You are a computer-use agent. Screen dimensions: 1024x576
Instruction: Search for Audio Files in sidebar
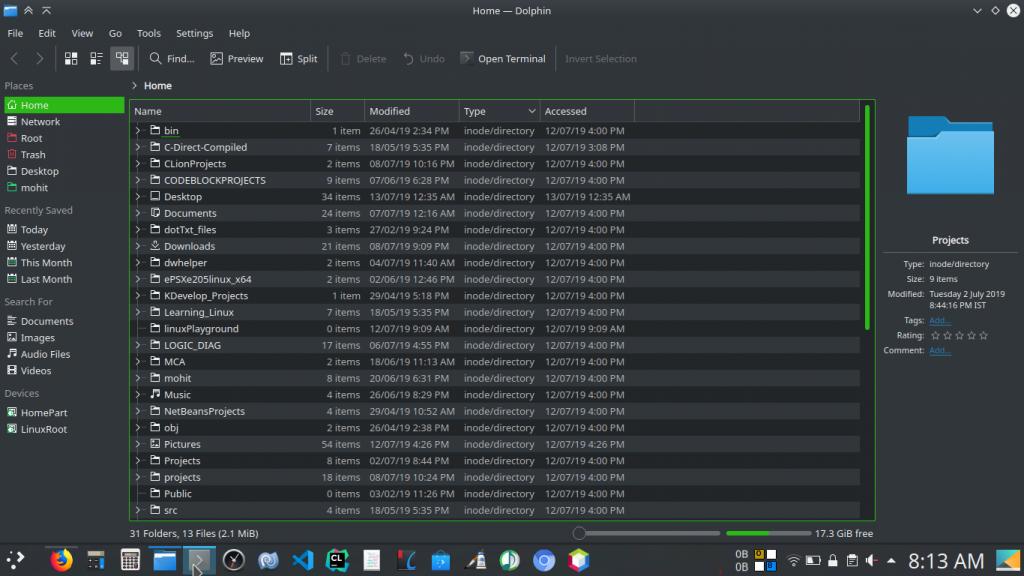pyautogui.click(x=64, y=354)
